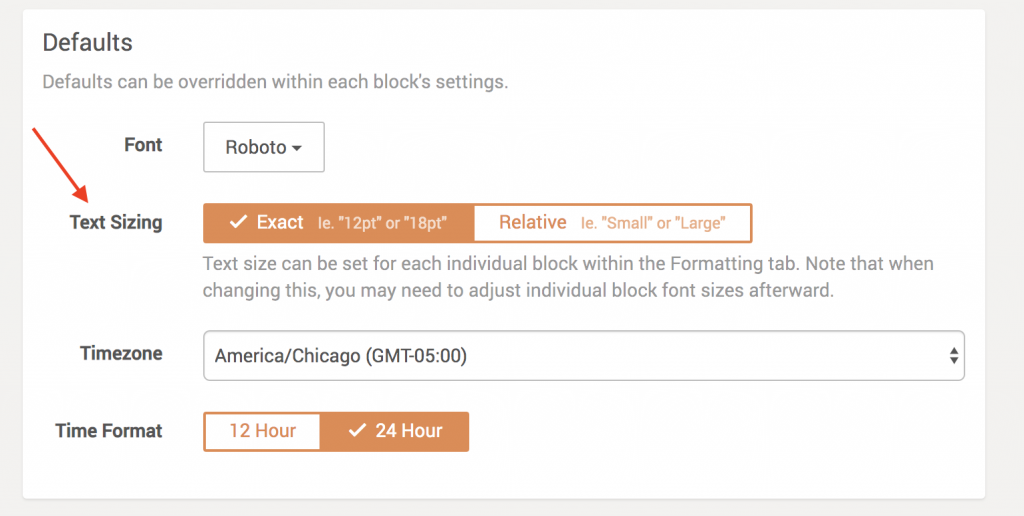Viewport: 1024px width, 516px height.
Task: Click the 'Ie. "12pt" or "18pt"' hint text
Action: [382, 223]
